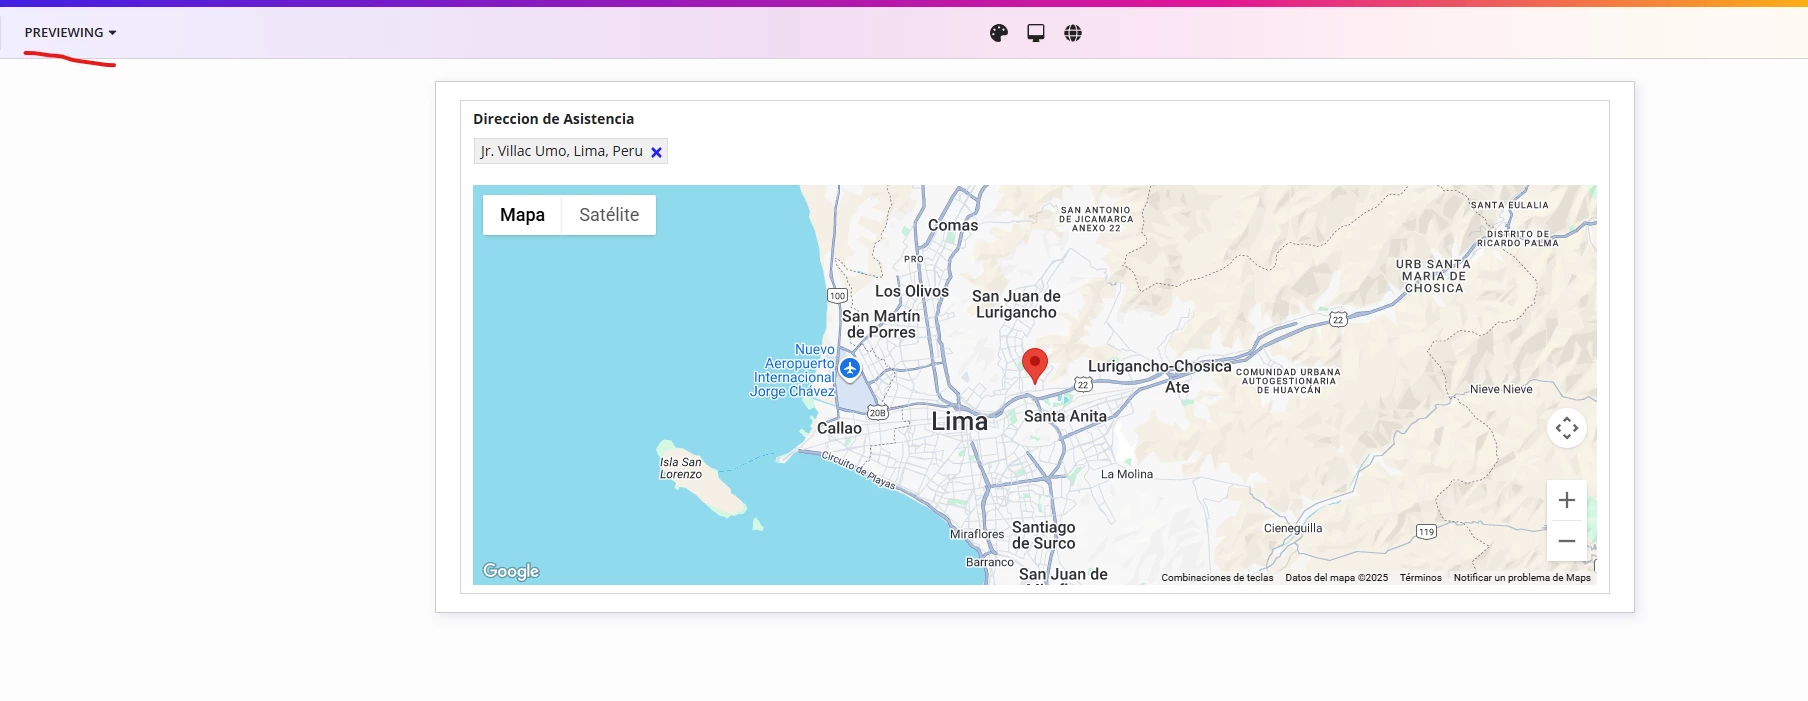Click the Barranco map label
The image size is (1808, 701).
990,562
